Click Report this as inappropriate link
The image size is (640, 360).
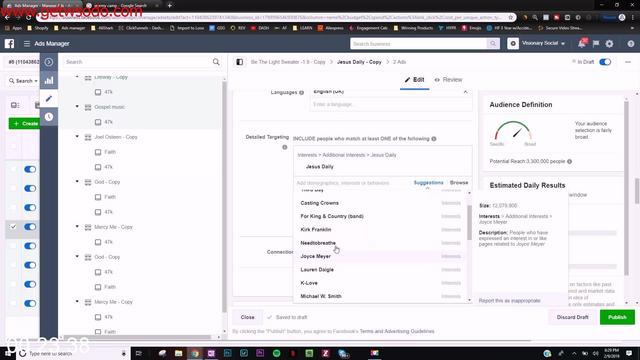(509, 300)
